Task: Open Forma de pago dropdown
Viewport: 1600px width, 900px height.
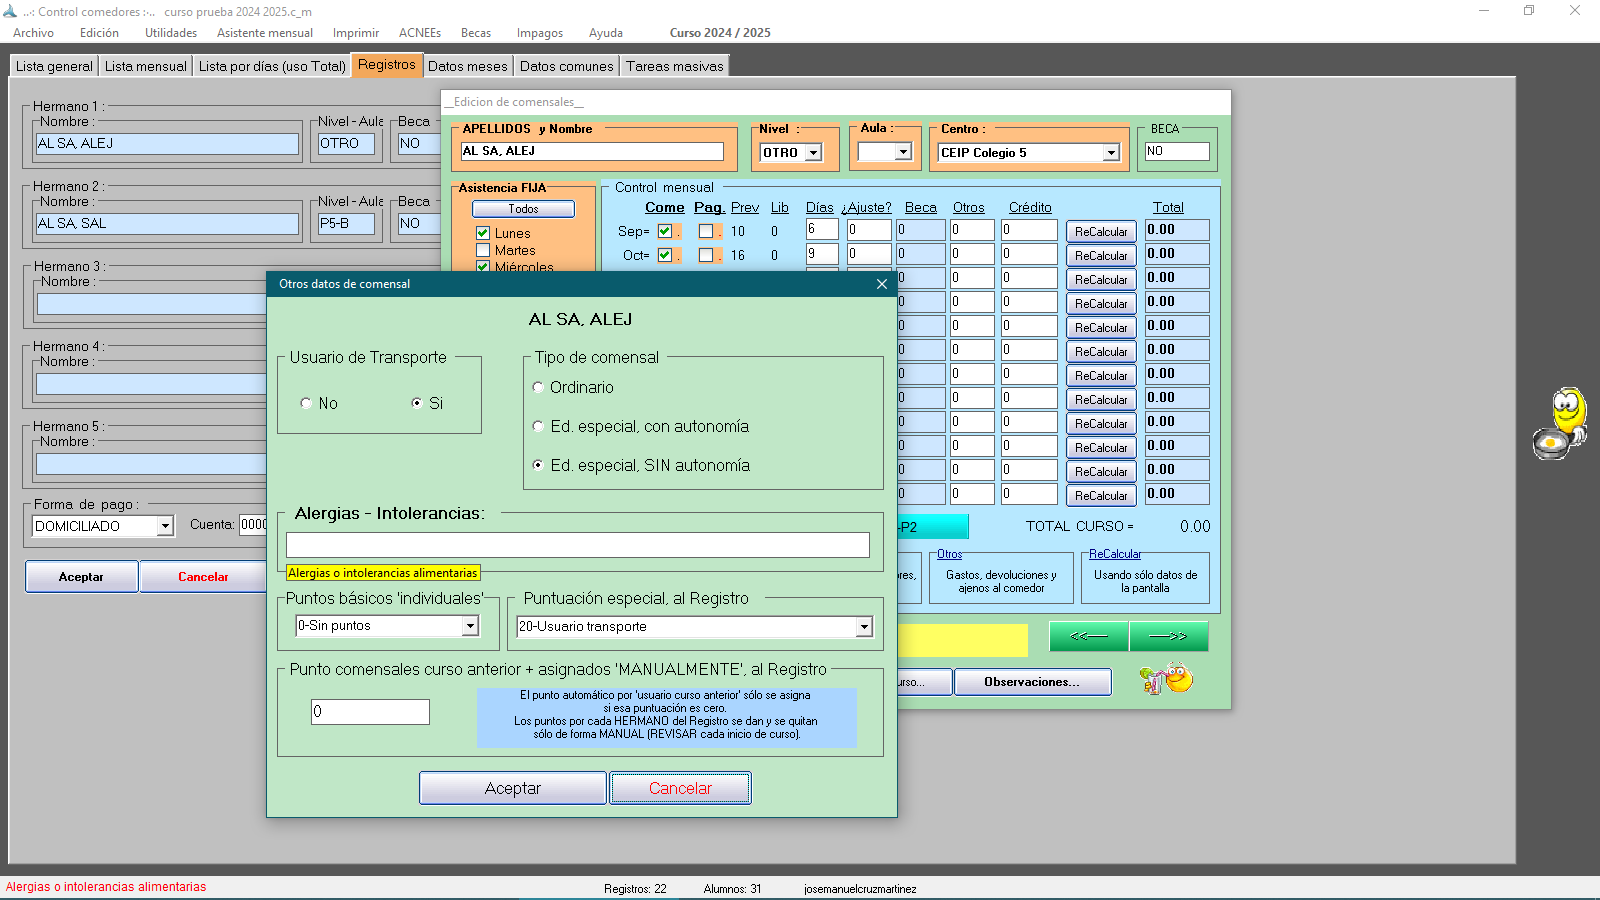Action: 165,526
